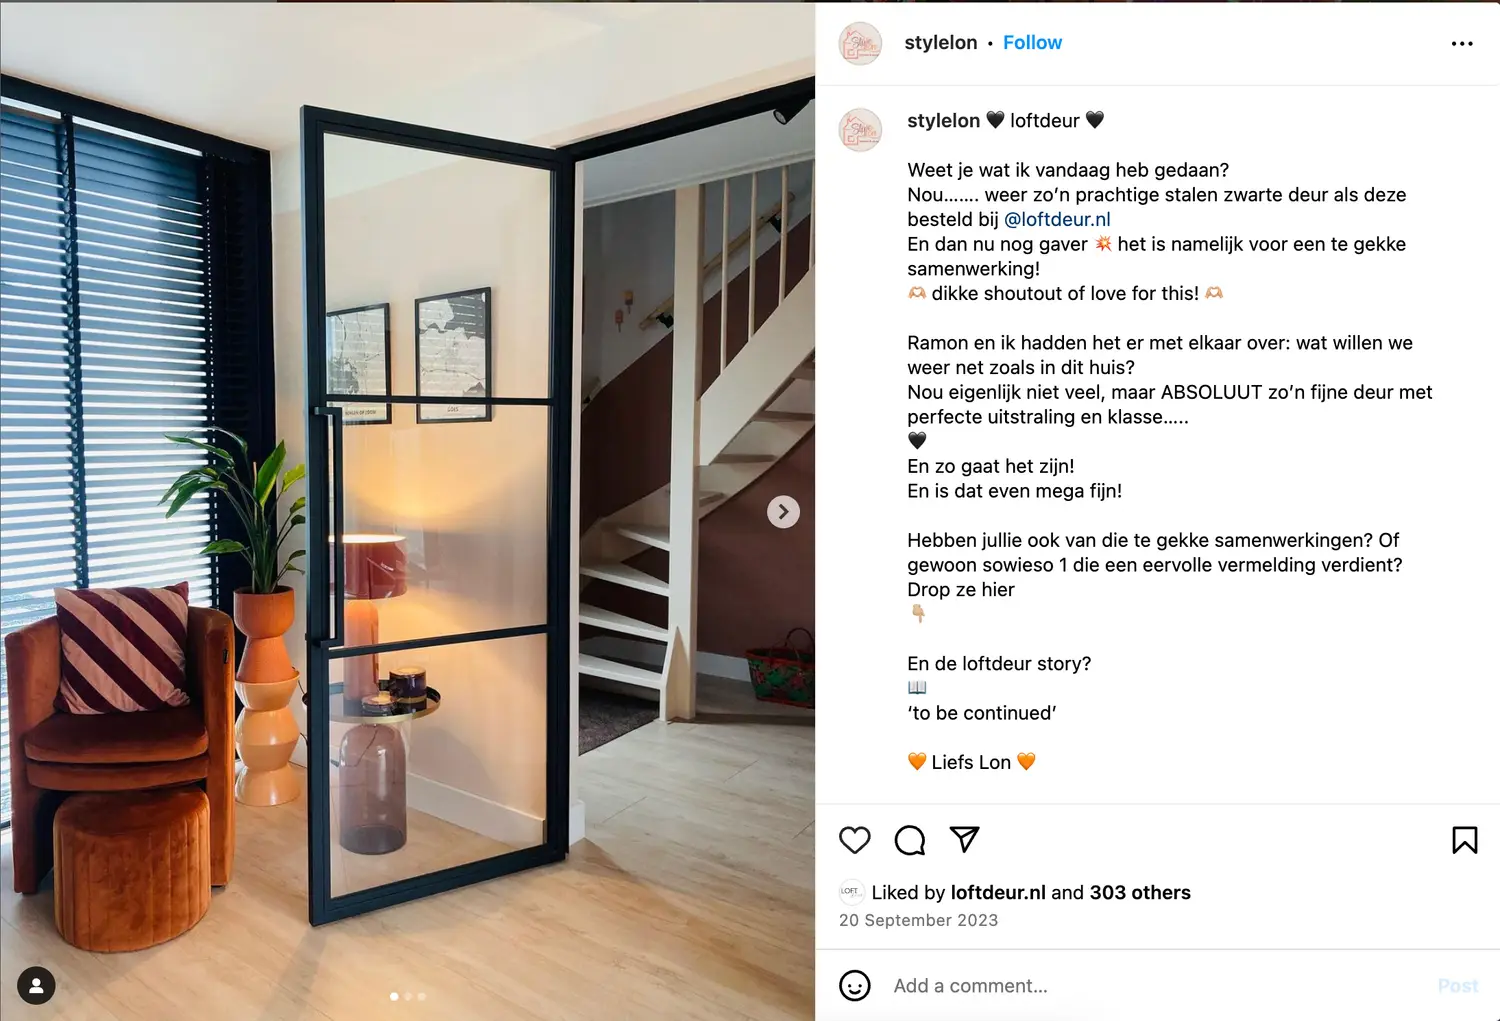Viewport: 1500px width, 1021px height.
Task: Save post with the bookmark icon
Action: click(x=1464, y=840)
